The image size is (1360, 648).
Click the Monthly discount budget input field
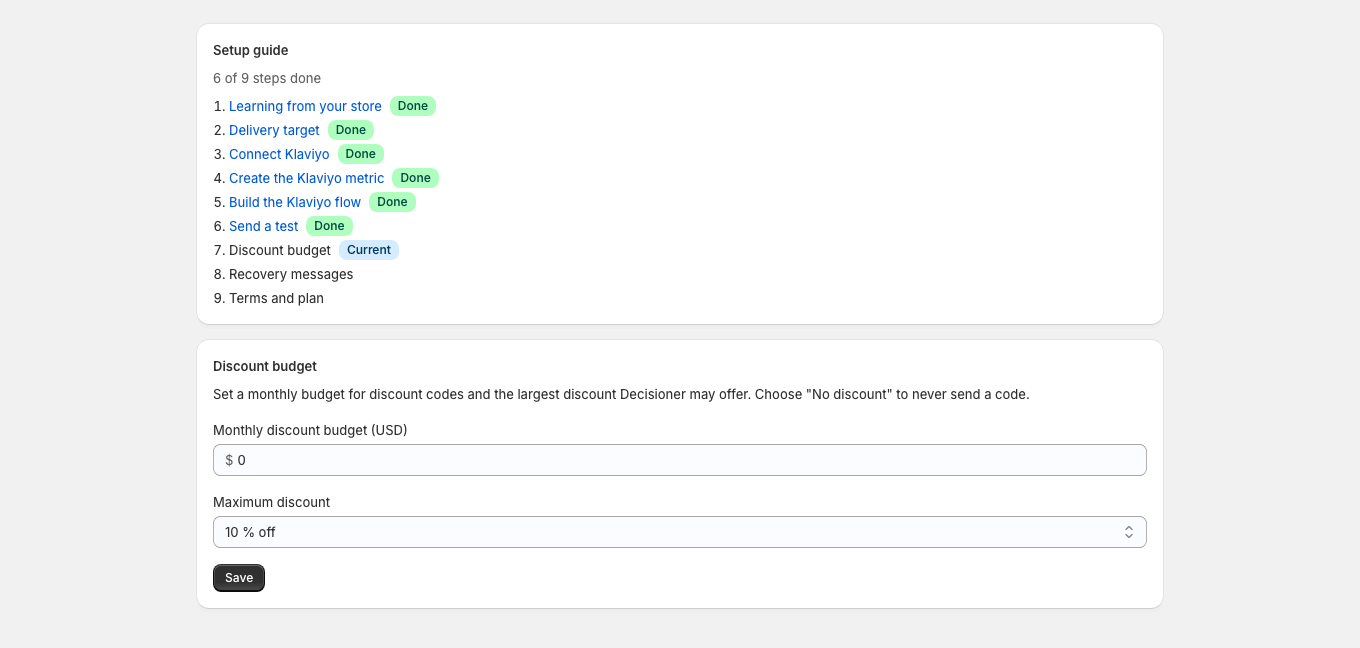pyautogui.click(x=680, y=460)
